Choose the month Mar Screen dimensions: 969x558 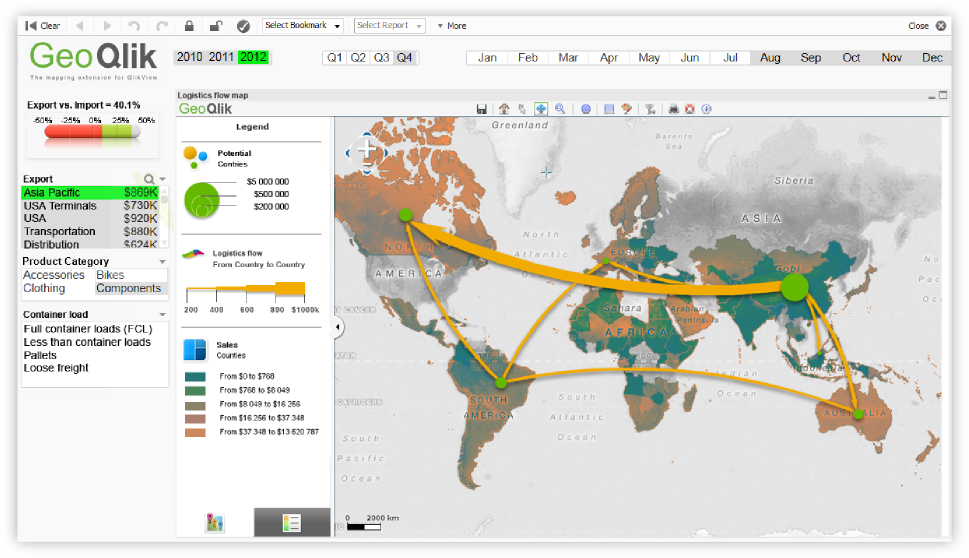(568, 57)
